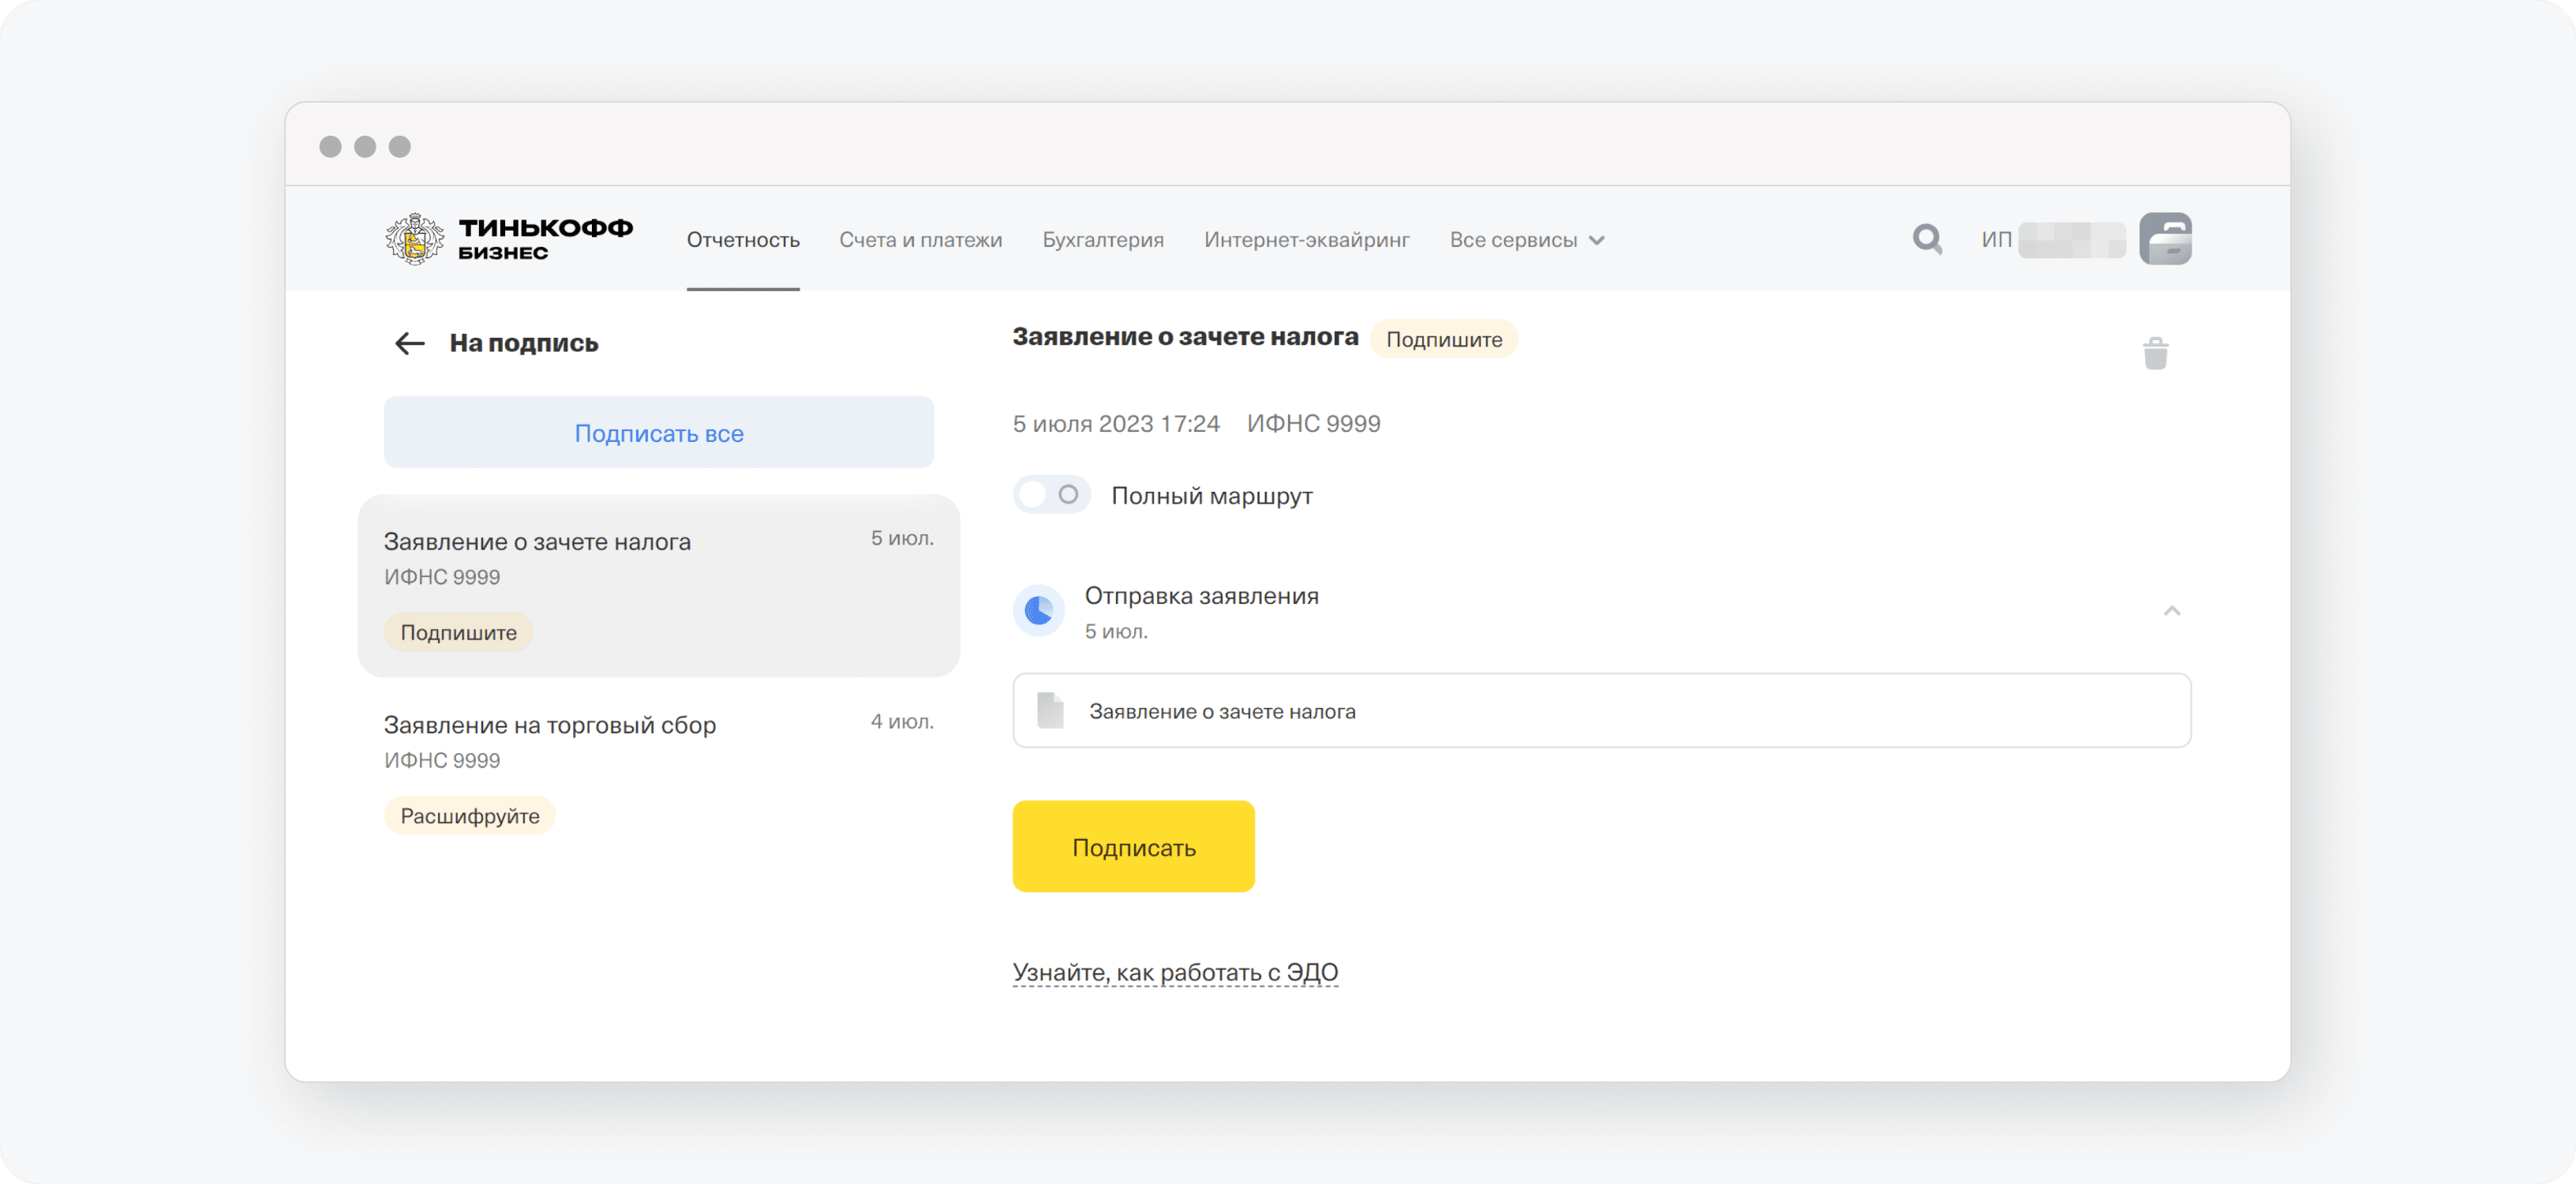
Task: Click the Подпишите badge in the list
Action: 458,632
